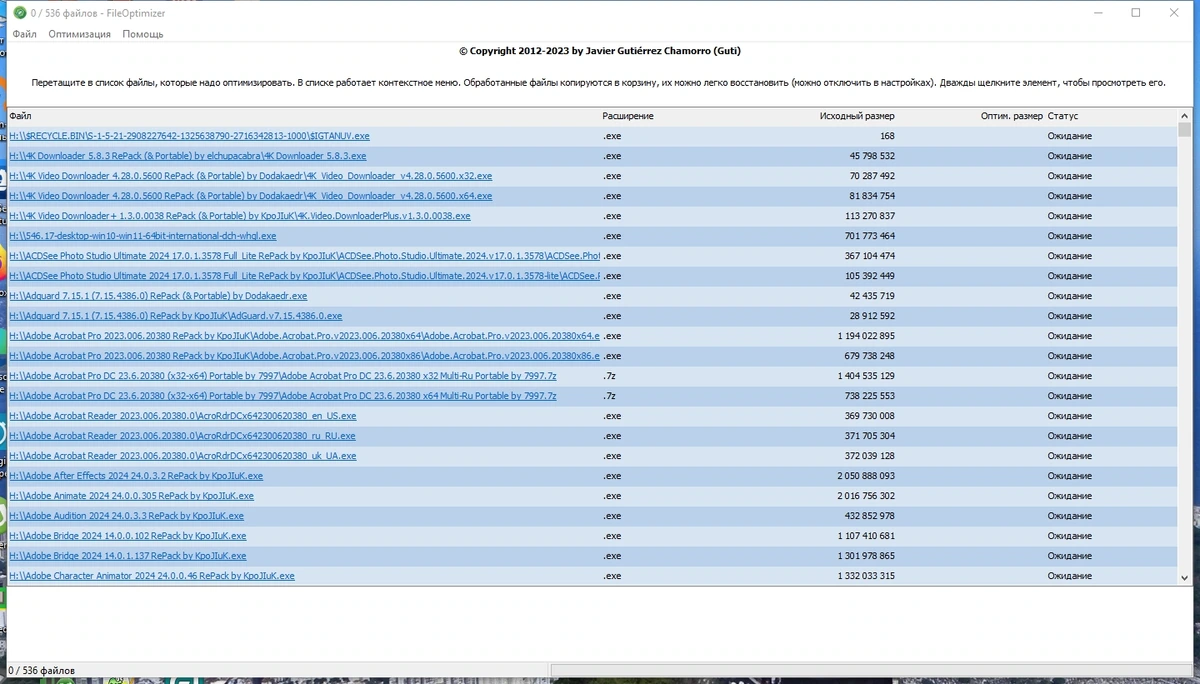Sort by the Оптим. размер column header
1200x684 pixels.
tap(1011, 116)
